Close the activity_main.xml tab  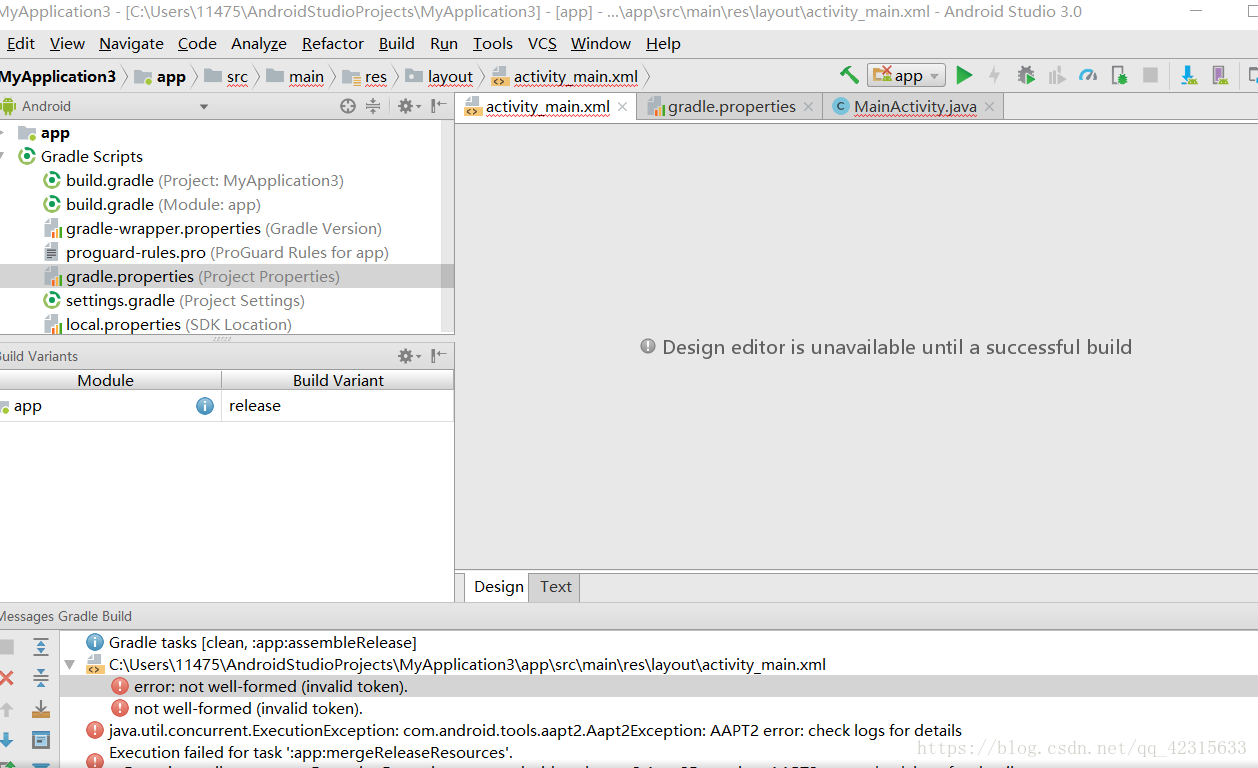click(x=622, y=107)
